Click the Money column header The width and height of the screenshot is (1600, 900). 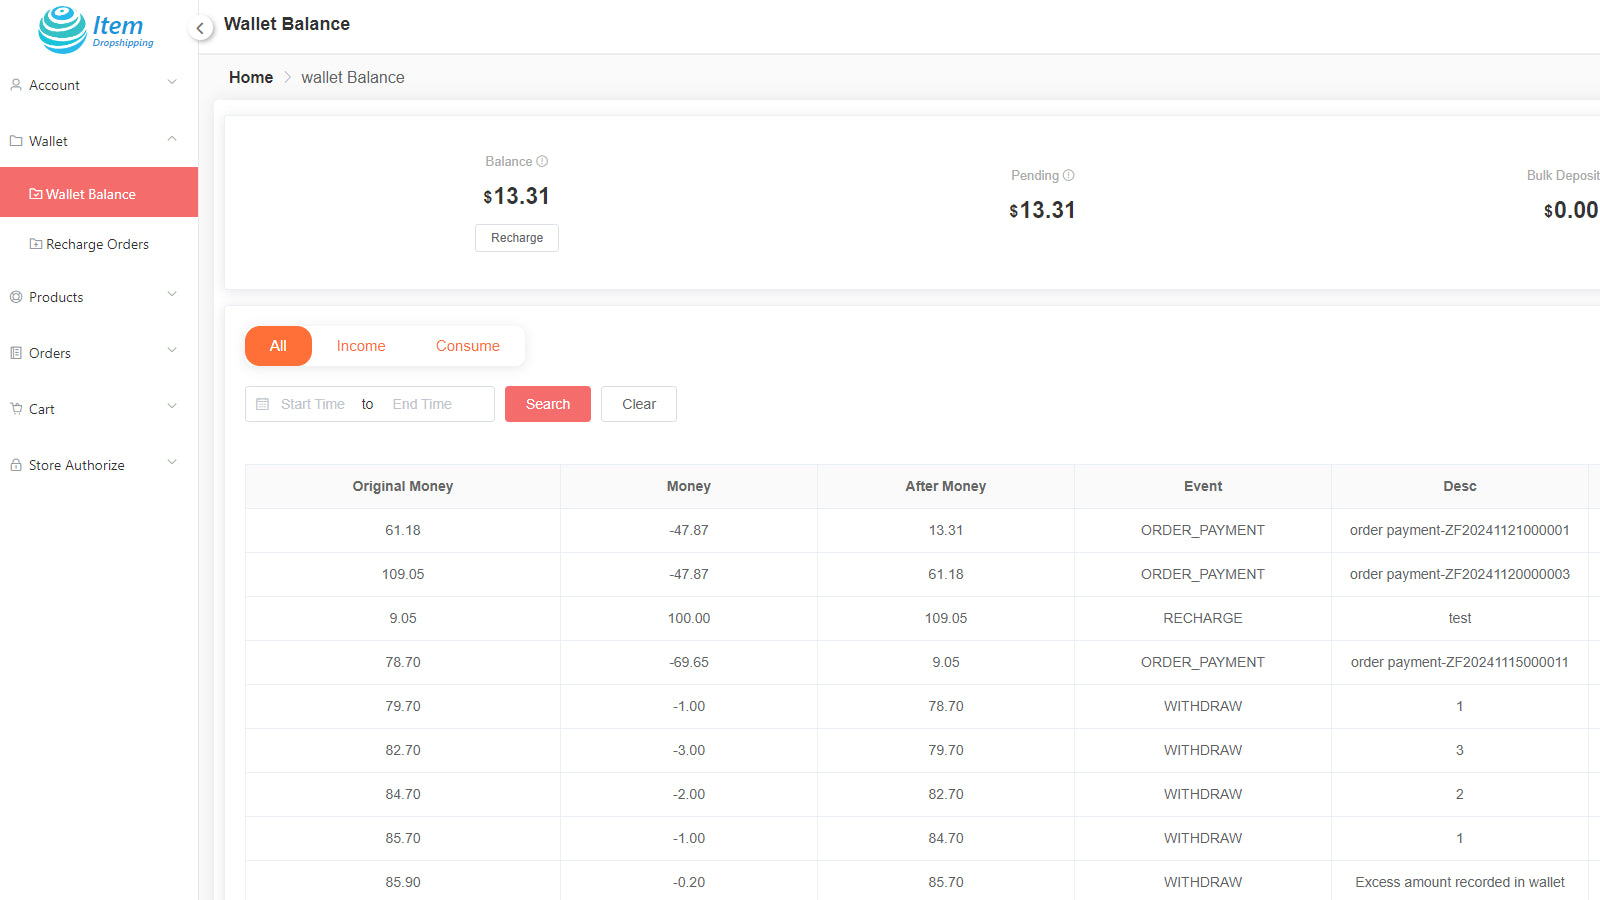(689, 486)
